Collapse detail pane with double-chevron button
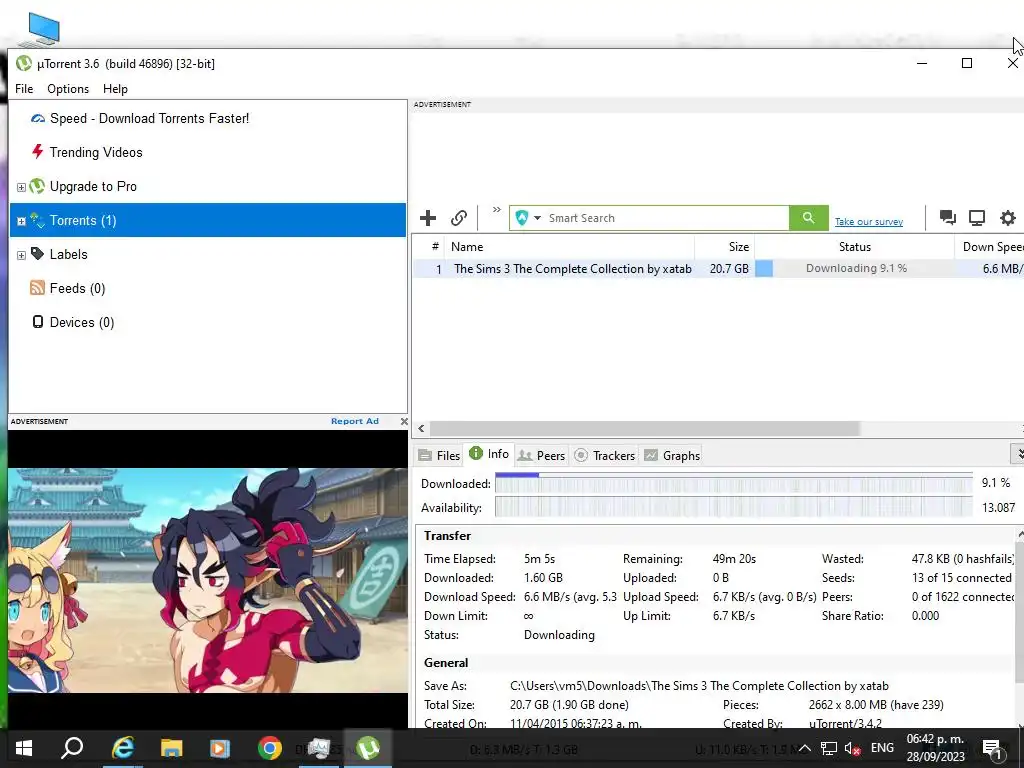Image resolution: width=1024 pixels, height=768 pixels. 1017,453
